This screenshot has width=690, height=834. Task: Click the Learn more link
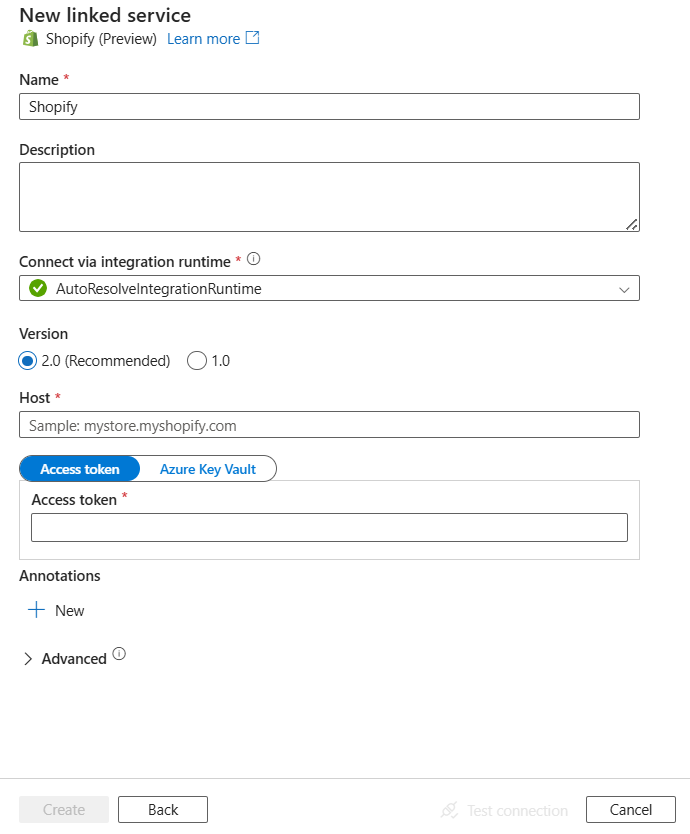[203, 38]
